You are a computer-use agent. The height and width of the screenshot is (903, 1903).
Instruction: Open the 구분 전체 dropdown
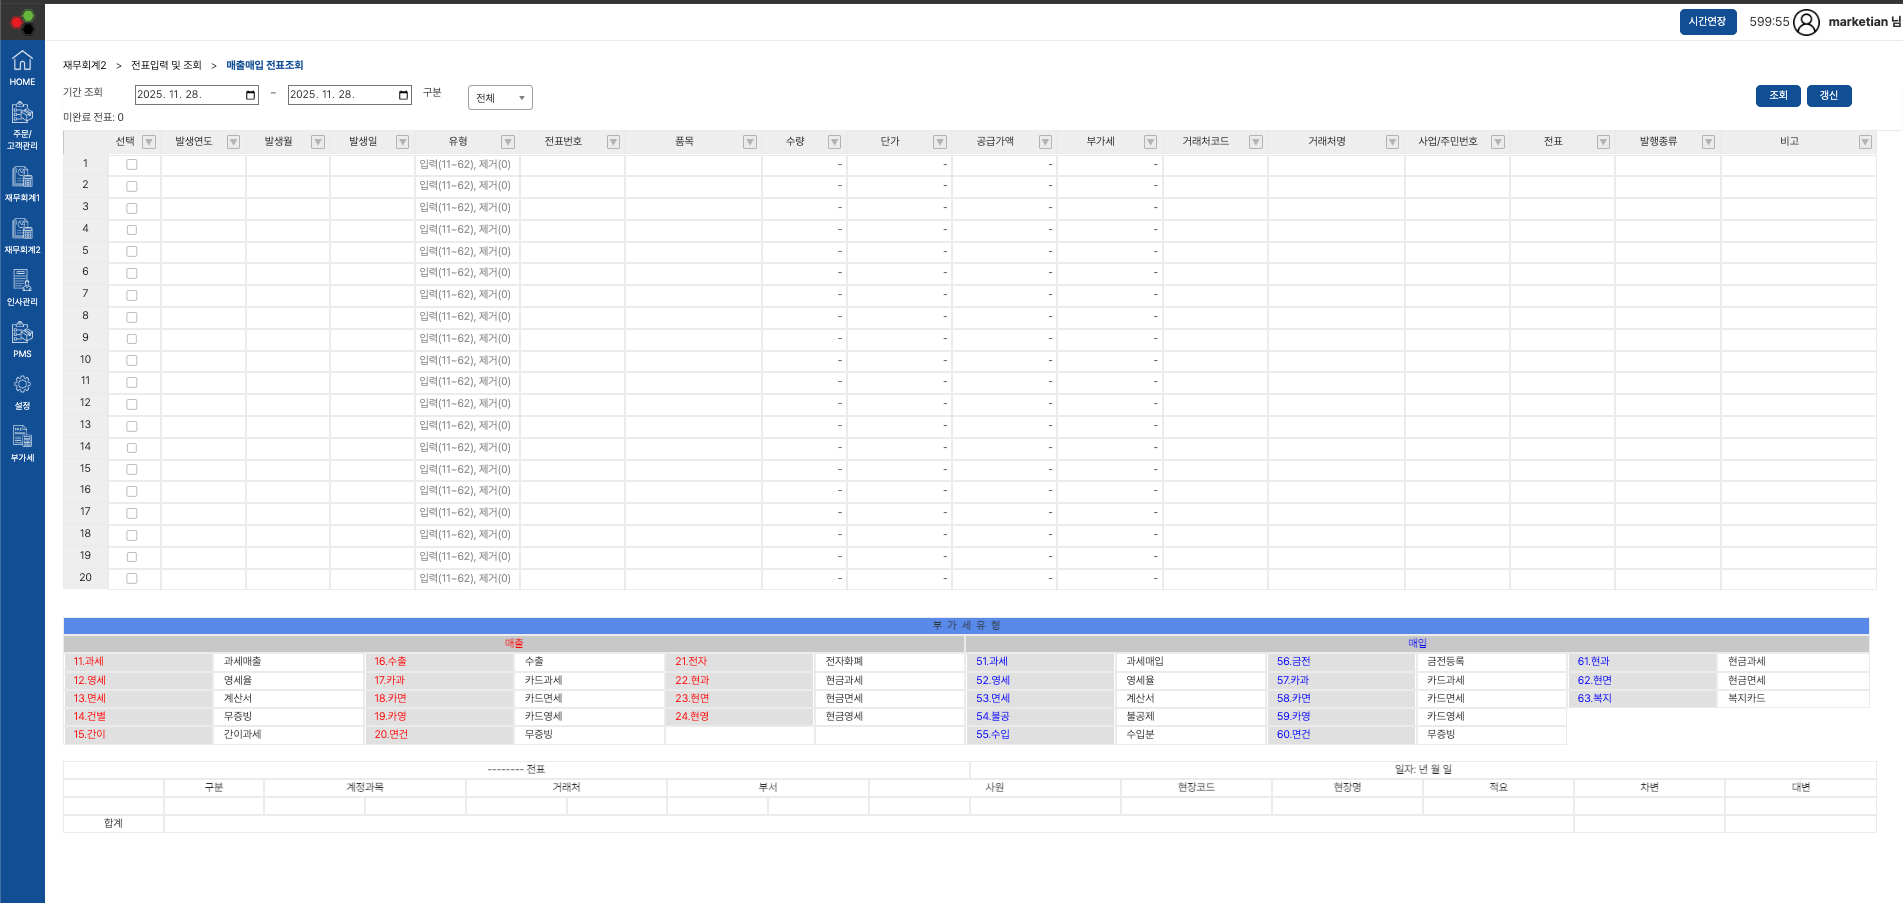(500, 98)
